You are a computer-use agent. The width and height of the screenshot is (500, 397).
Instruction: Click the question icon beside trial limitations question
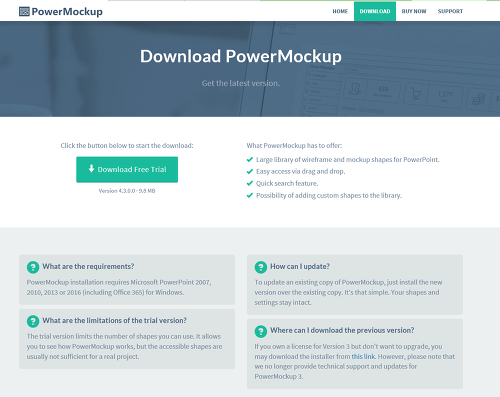click(x=33, y=321)
